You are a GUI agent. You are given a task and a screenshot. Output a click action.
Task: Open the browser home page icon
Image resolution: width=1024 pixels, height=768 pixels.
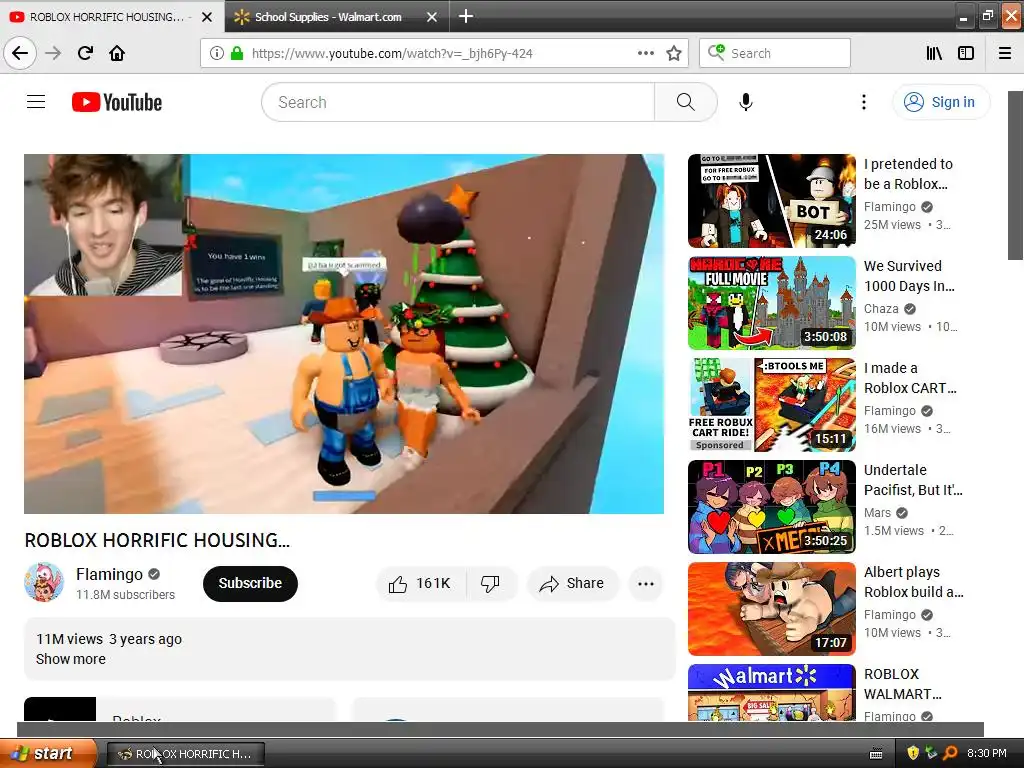[117, 53]
